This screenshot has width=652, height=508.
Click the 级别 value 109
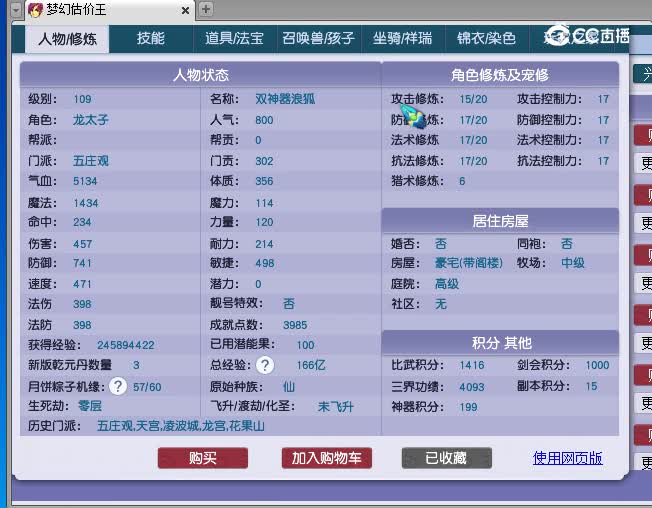point(82,99)
